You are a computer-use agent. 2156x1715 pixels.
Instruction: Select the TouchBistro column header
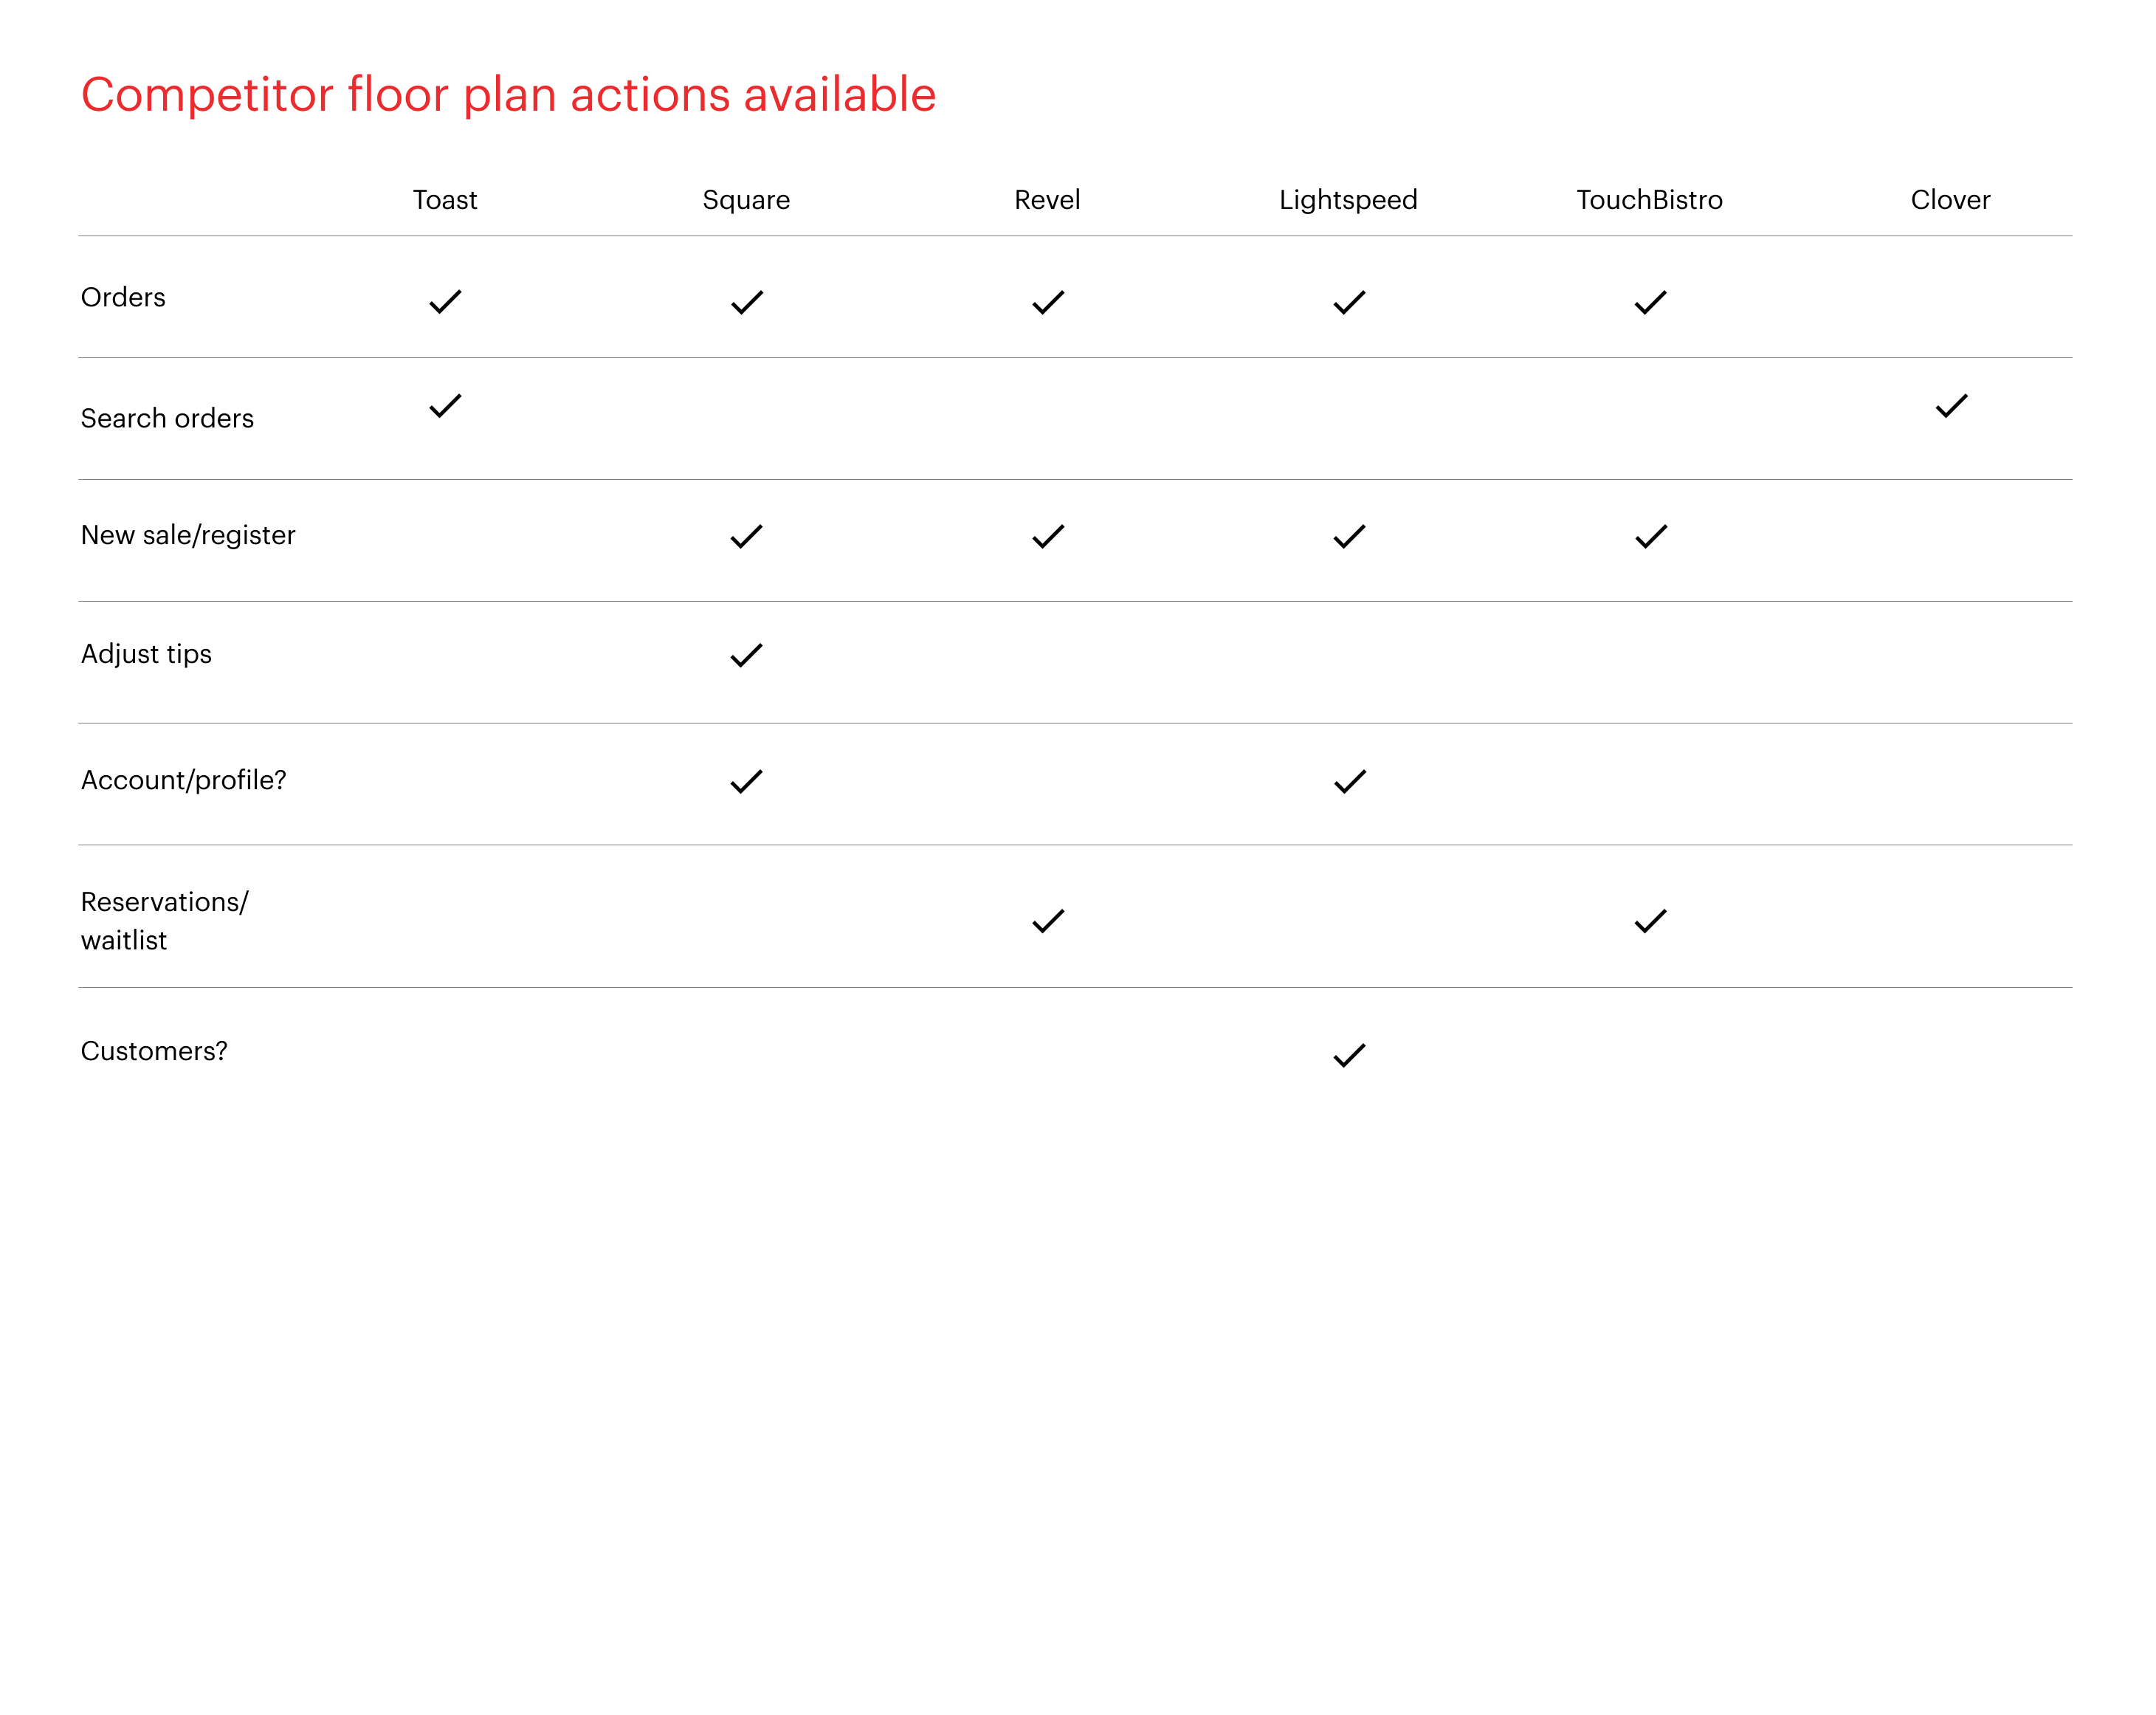click(1649, 200)
